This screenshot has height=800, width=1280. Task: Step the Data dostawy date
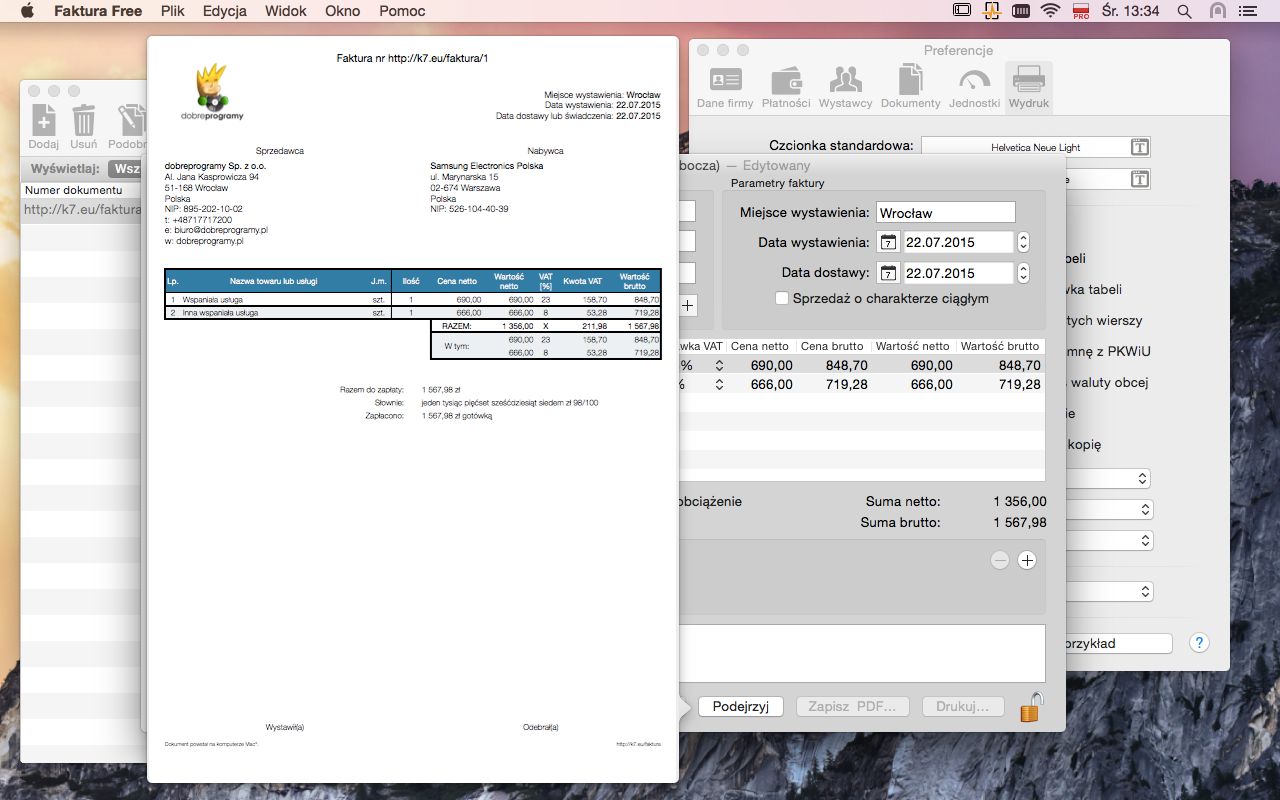click(x=1023, y=273)
